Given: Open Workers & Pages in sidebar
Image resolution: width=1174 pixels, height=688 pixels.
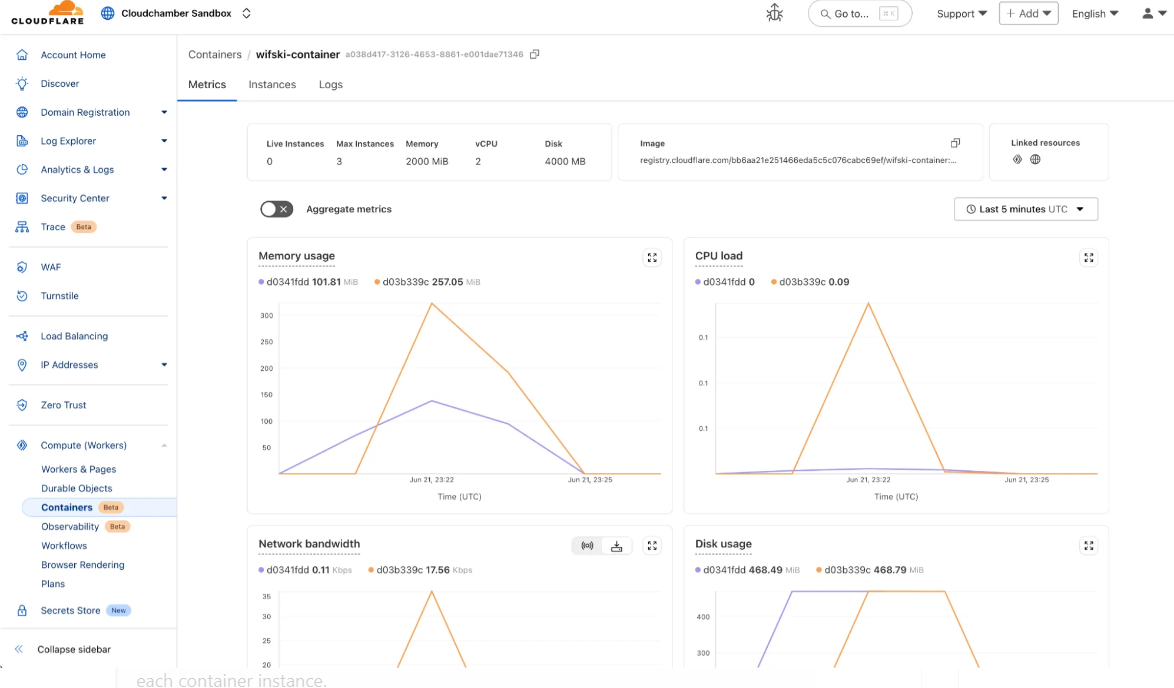Looking at the screenshot, I should click(79, 469).
